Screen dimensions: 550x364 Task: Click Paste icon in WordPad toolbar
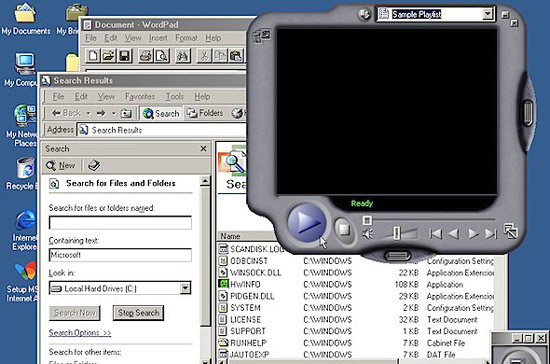click(236, 56)
